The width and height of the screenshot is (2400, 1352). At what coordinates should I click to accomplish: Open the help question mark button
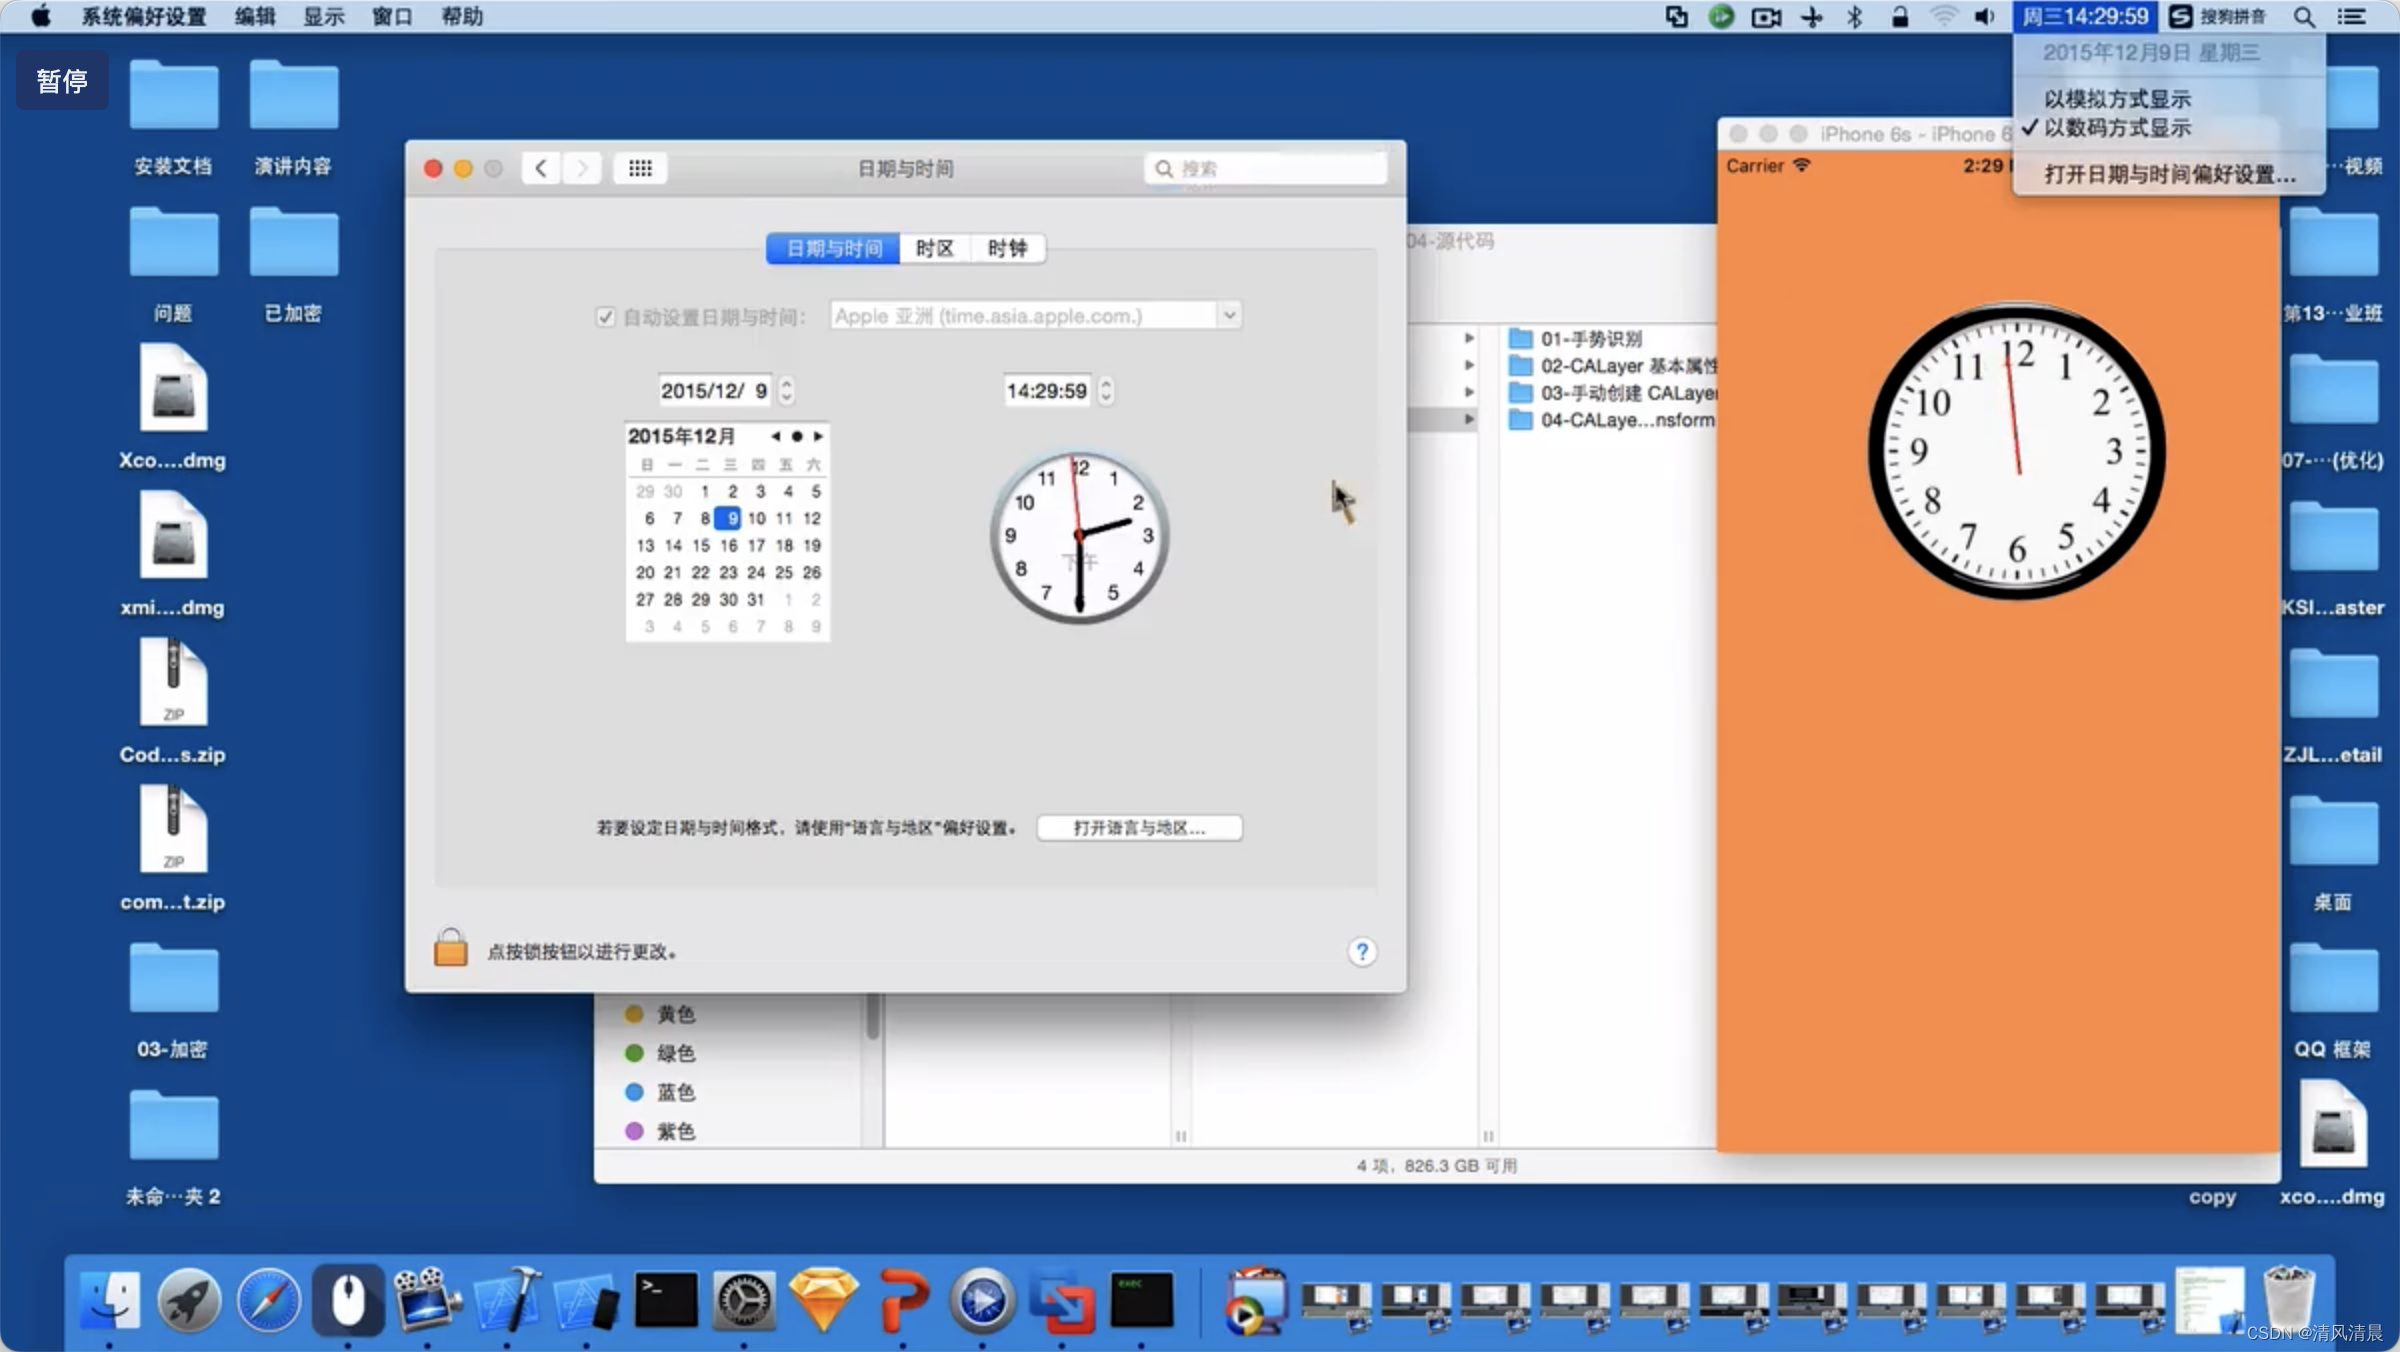(1361, 952)
